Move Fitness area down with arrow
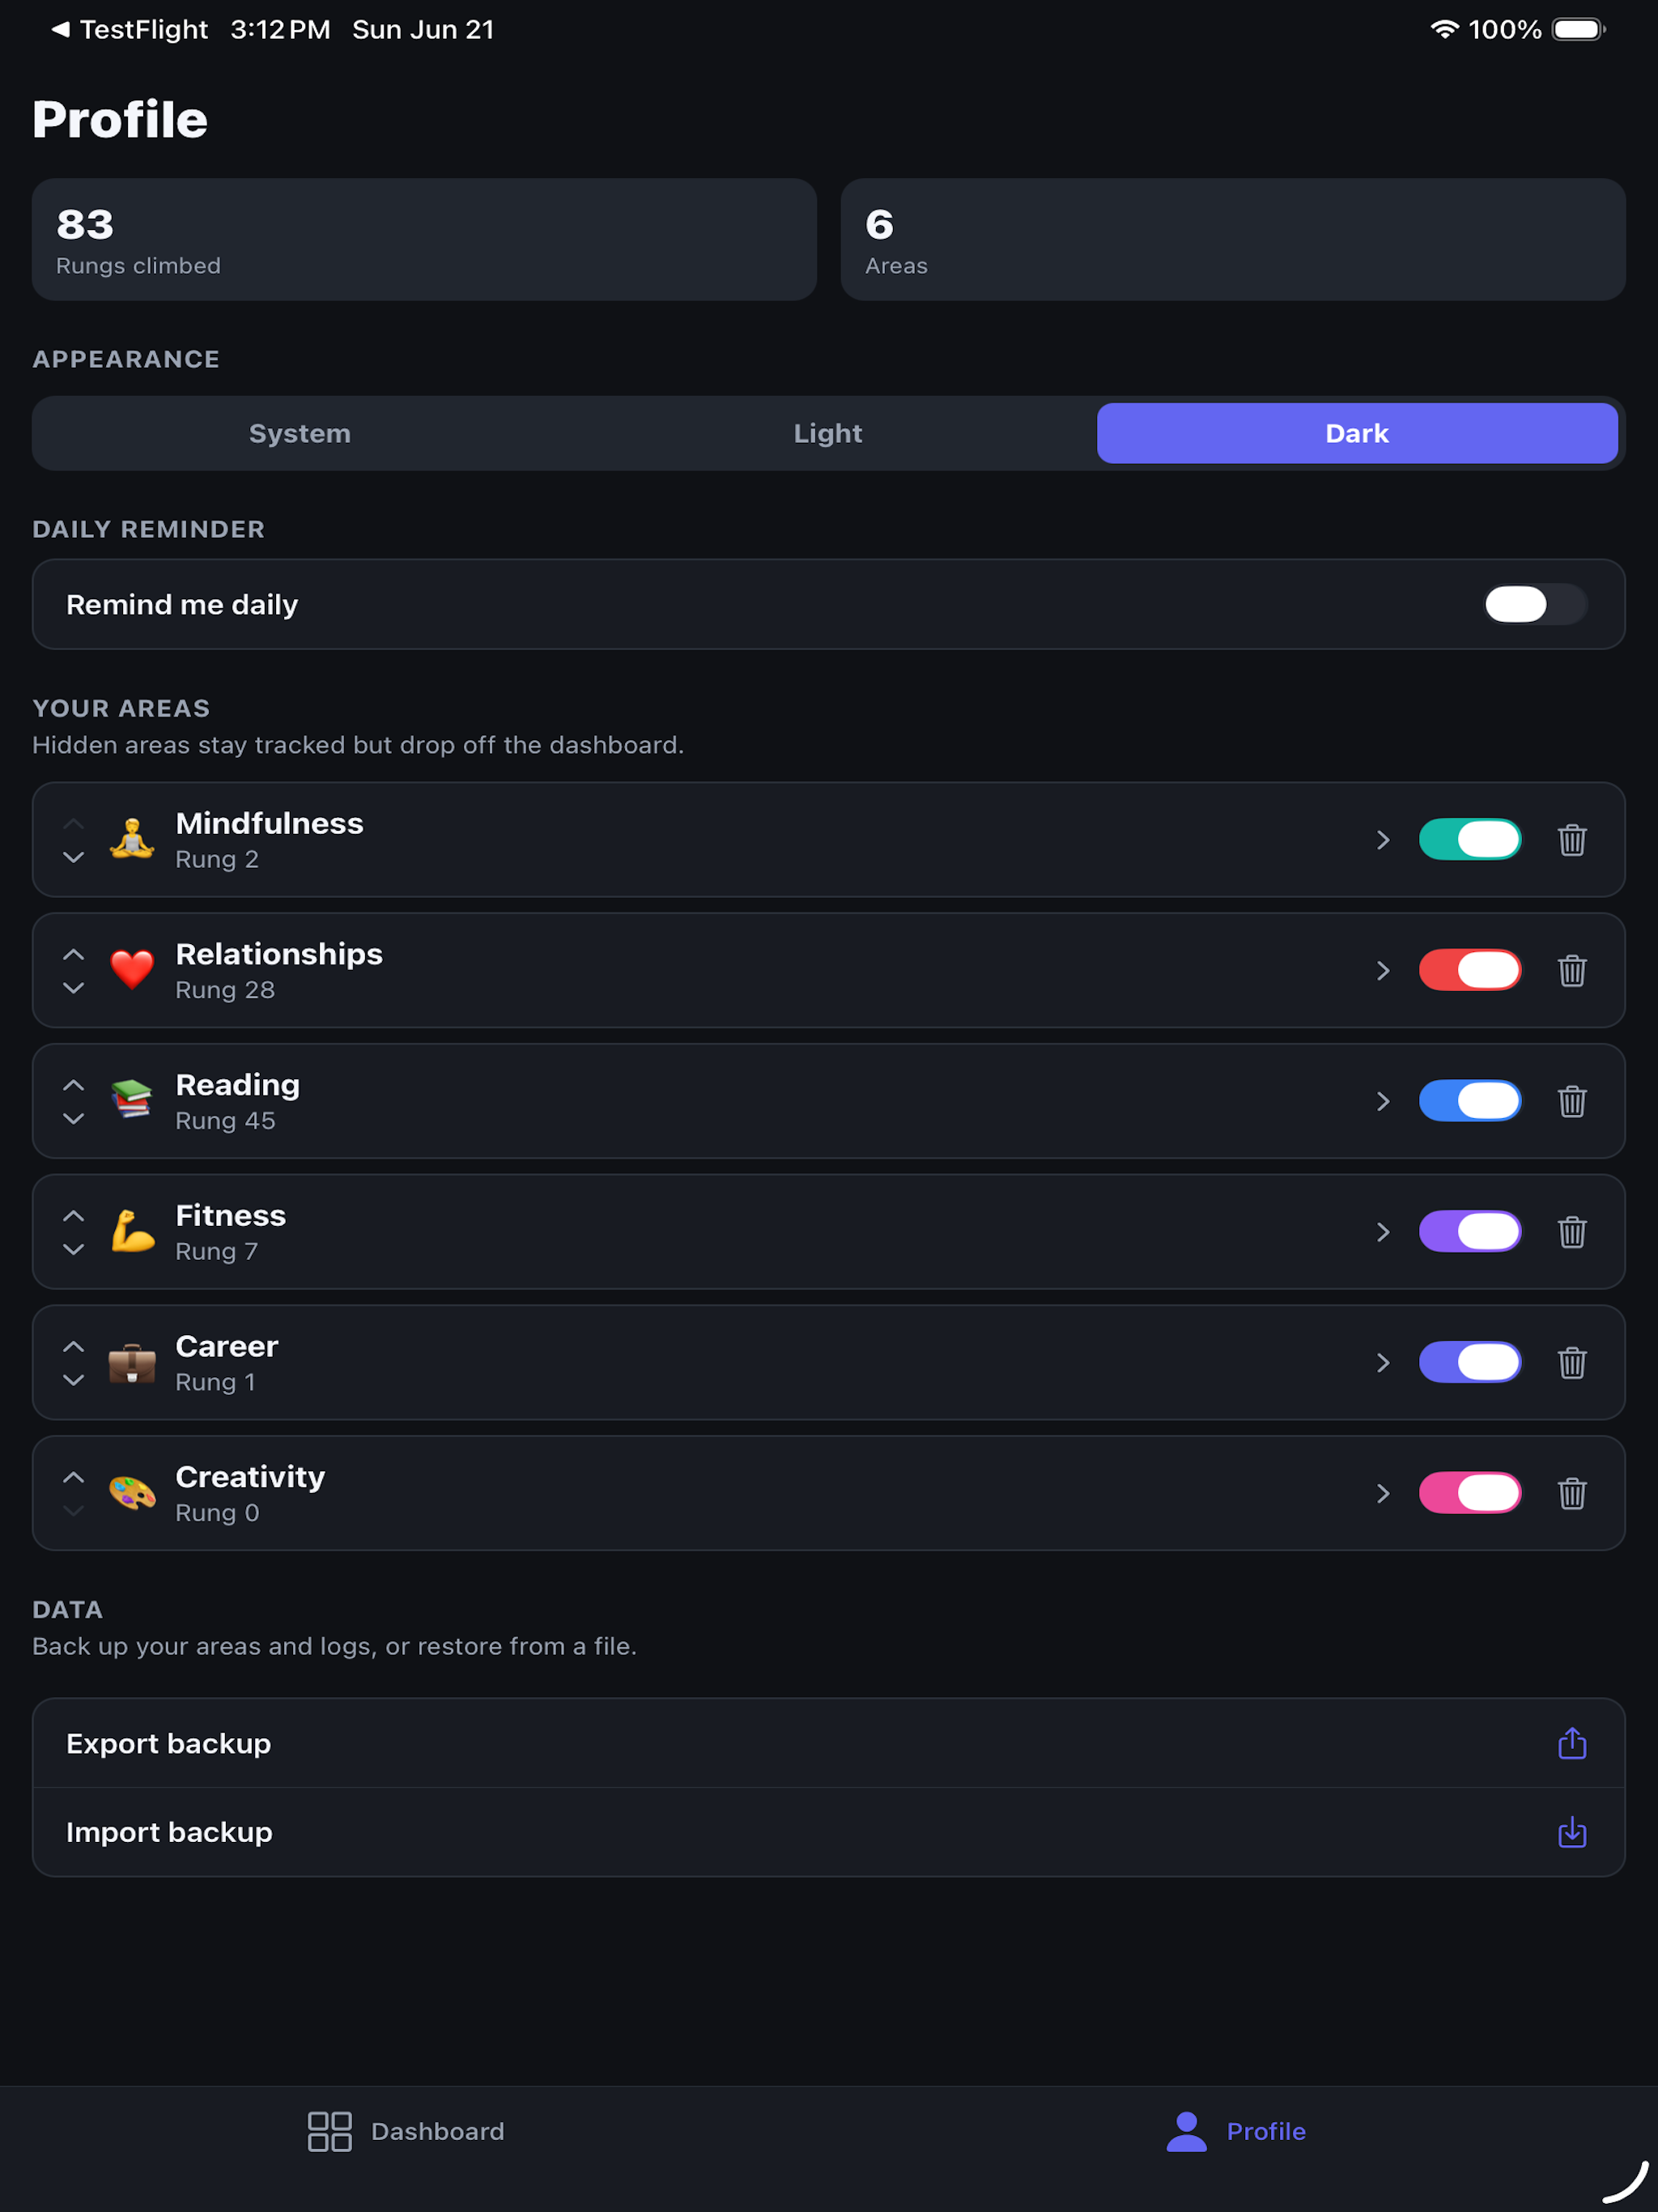This screenshot has width=1658, height=2212. click(73, 1250)
